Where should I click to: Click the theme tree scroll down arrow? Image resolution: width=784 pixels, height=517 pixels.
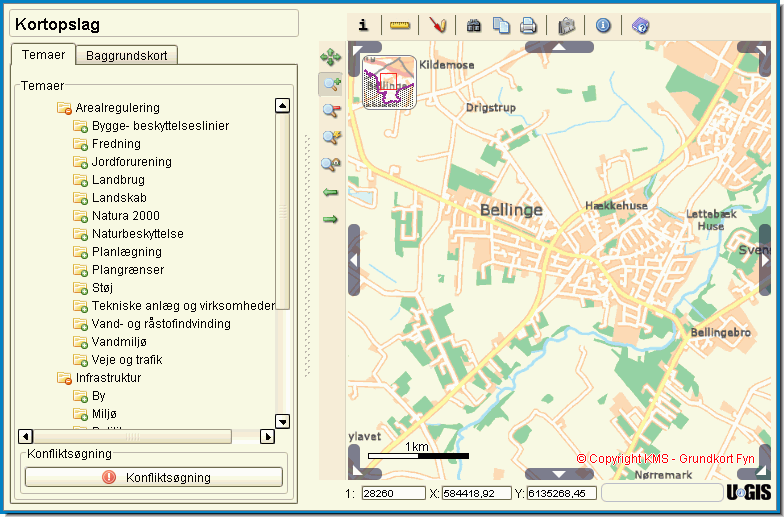[282, 422]
